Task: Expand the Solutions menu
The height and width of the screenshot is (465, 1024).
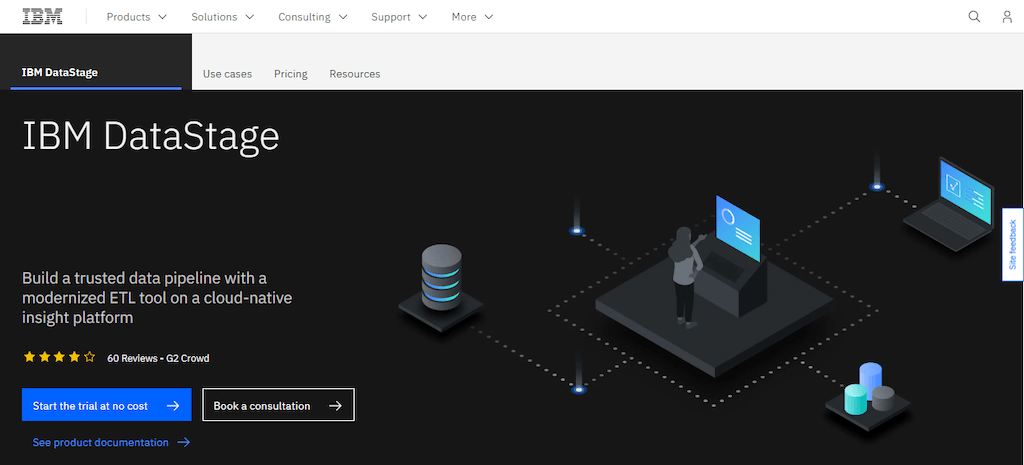Action: point(223,17)
